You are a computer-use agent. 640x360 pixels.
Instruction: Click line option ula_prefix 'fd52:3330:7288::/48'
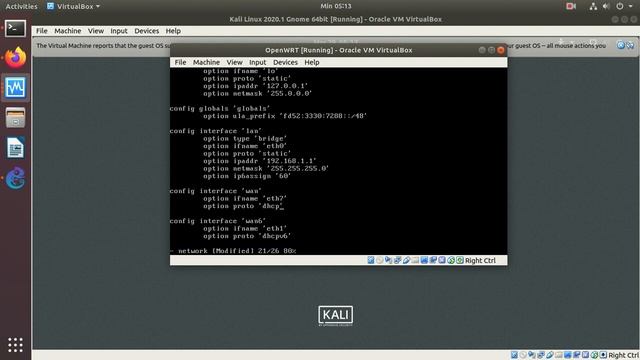click(285, 116)
